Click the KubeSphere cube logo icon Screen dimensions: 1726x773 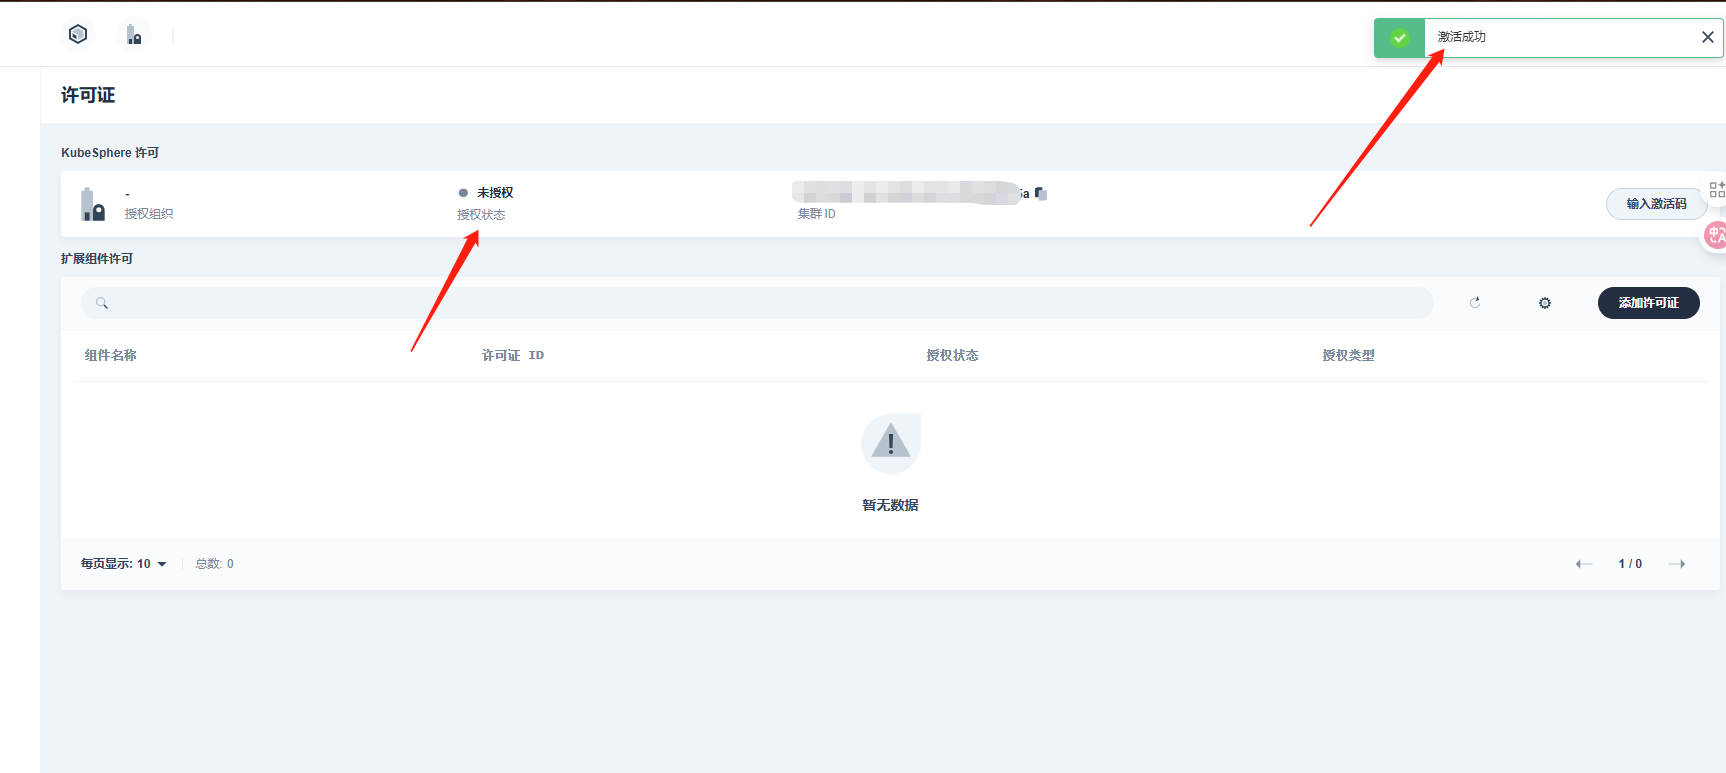pos(78,35)
